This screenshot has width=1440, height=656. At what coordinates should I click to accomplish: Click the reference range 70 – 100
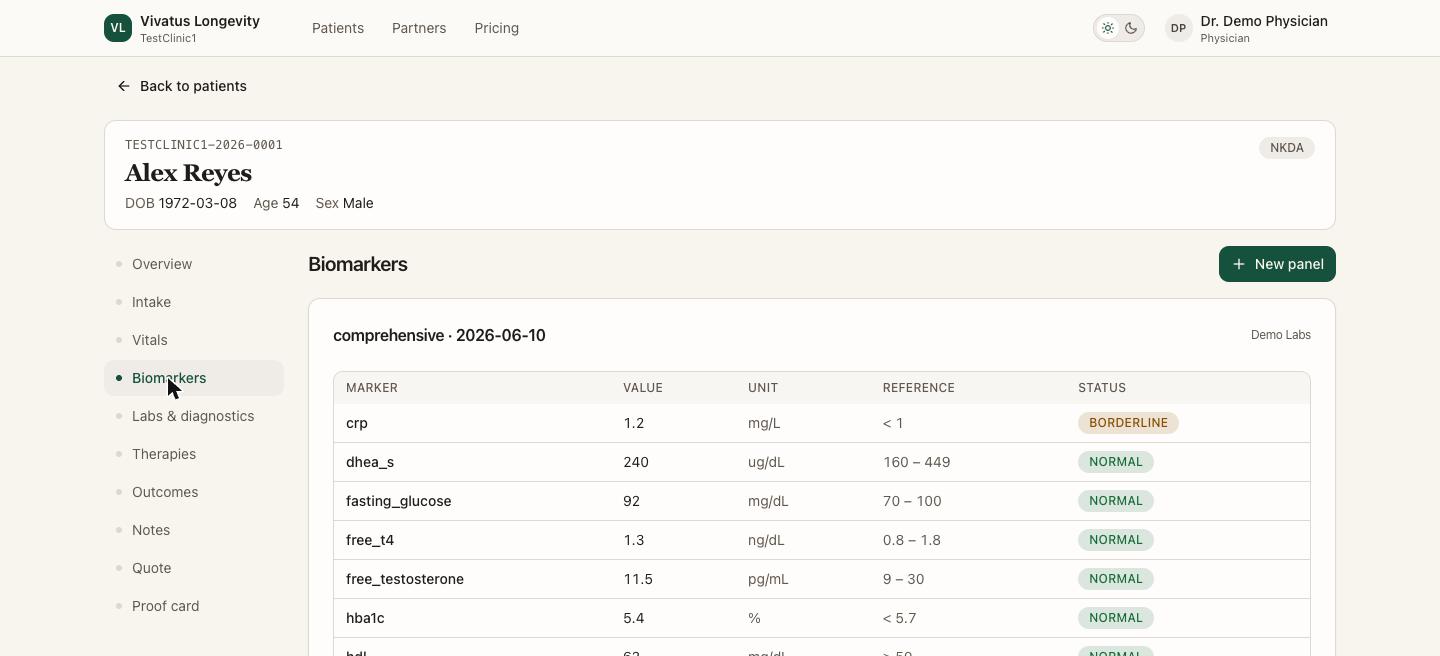(912, 501)
